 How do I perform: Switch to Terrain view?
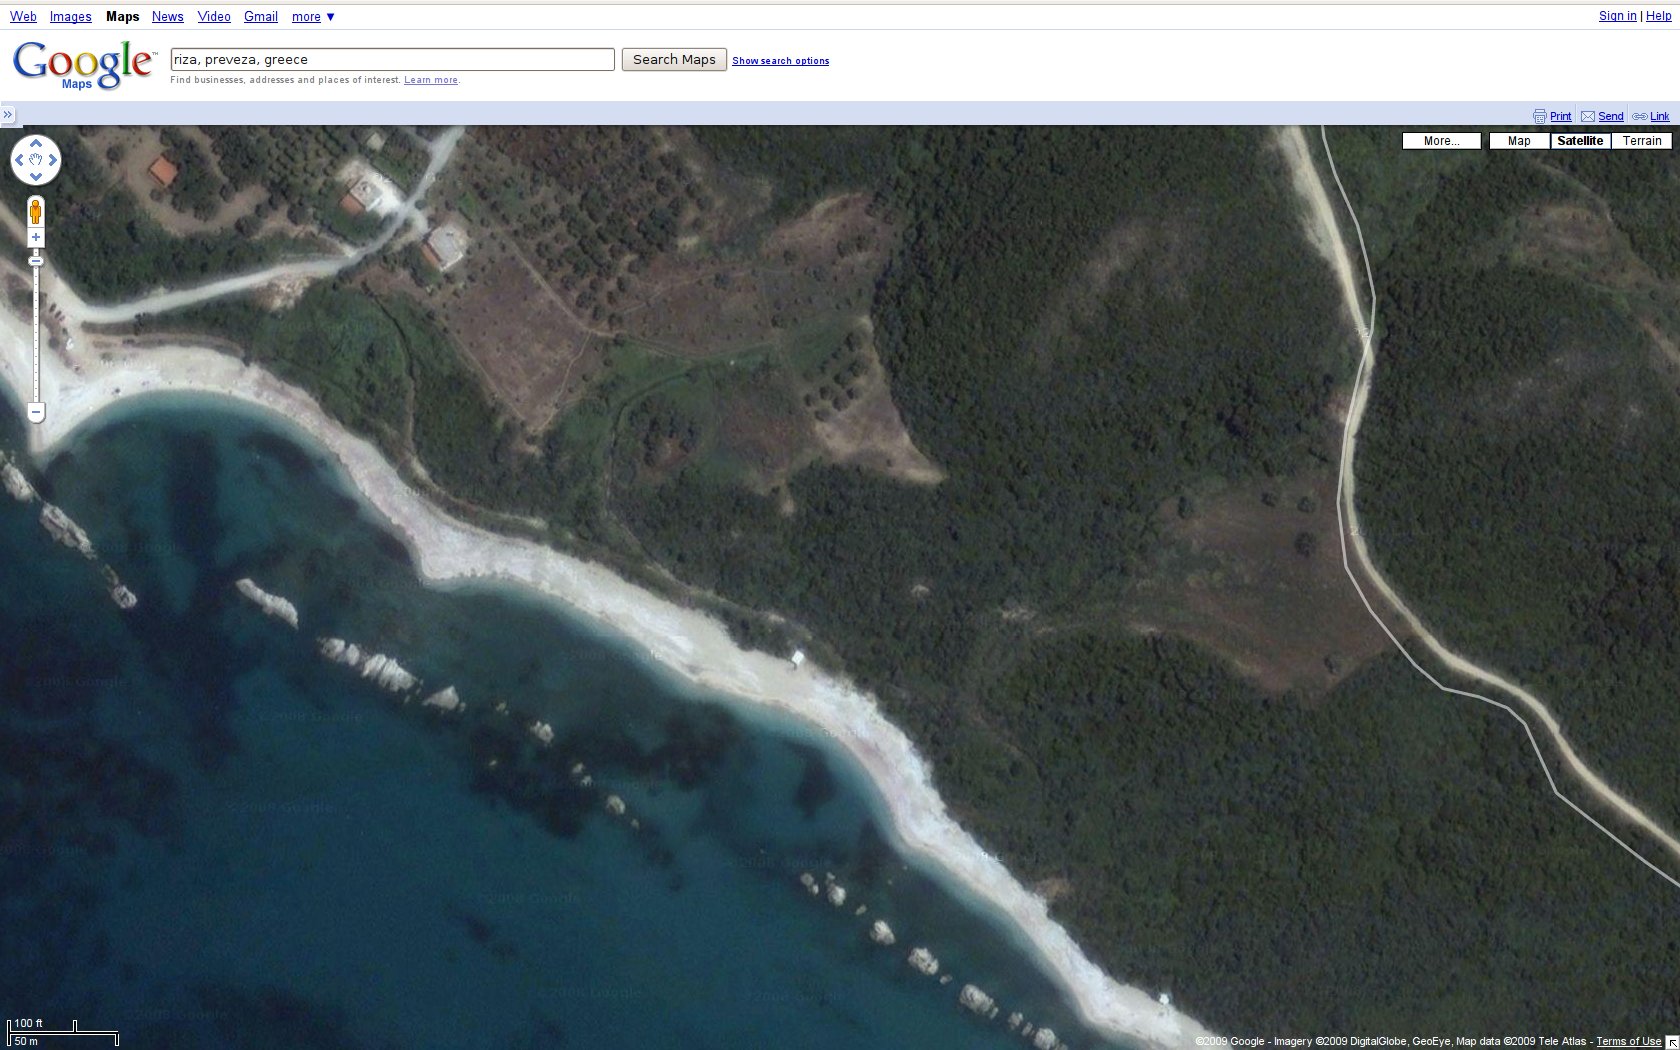[1641, 141]
